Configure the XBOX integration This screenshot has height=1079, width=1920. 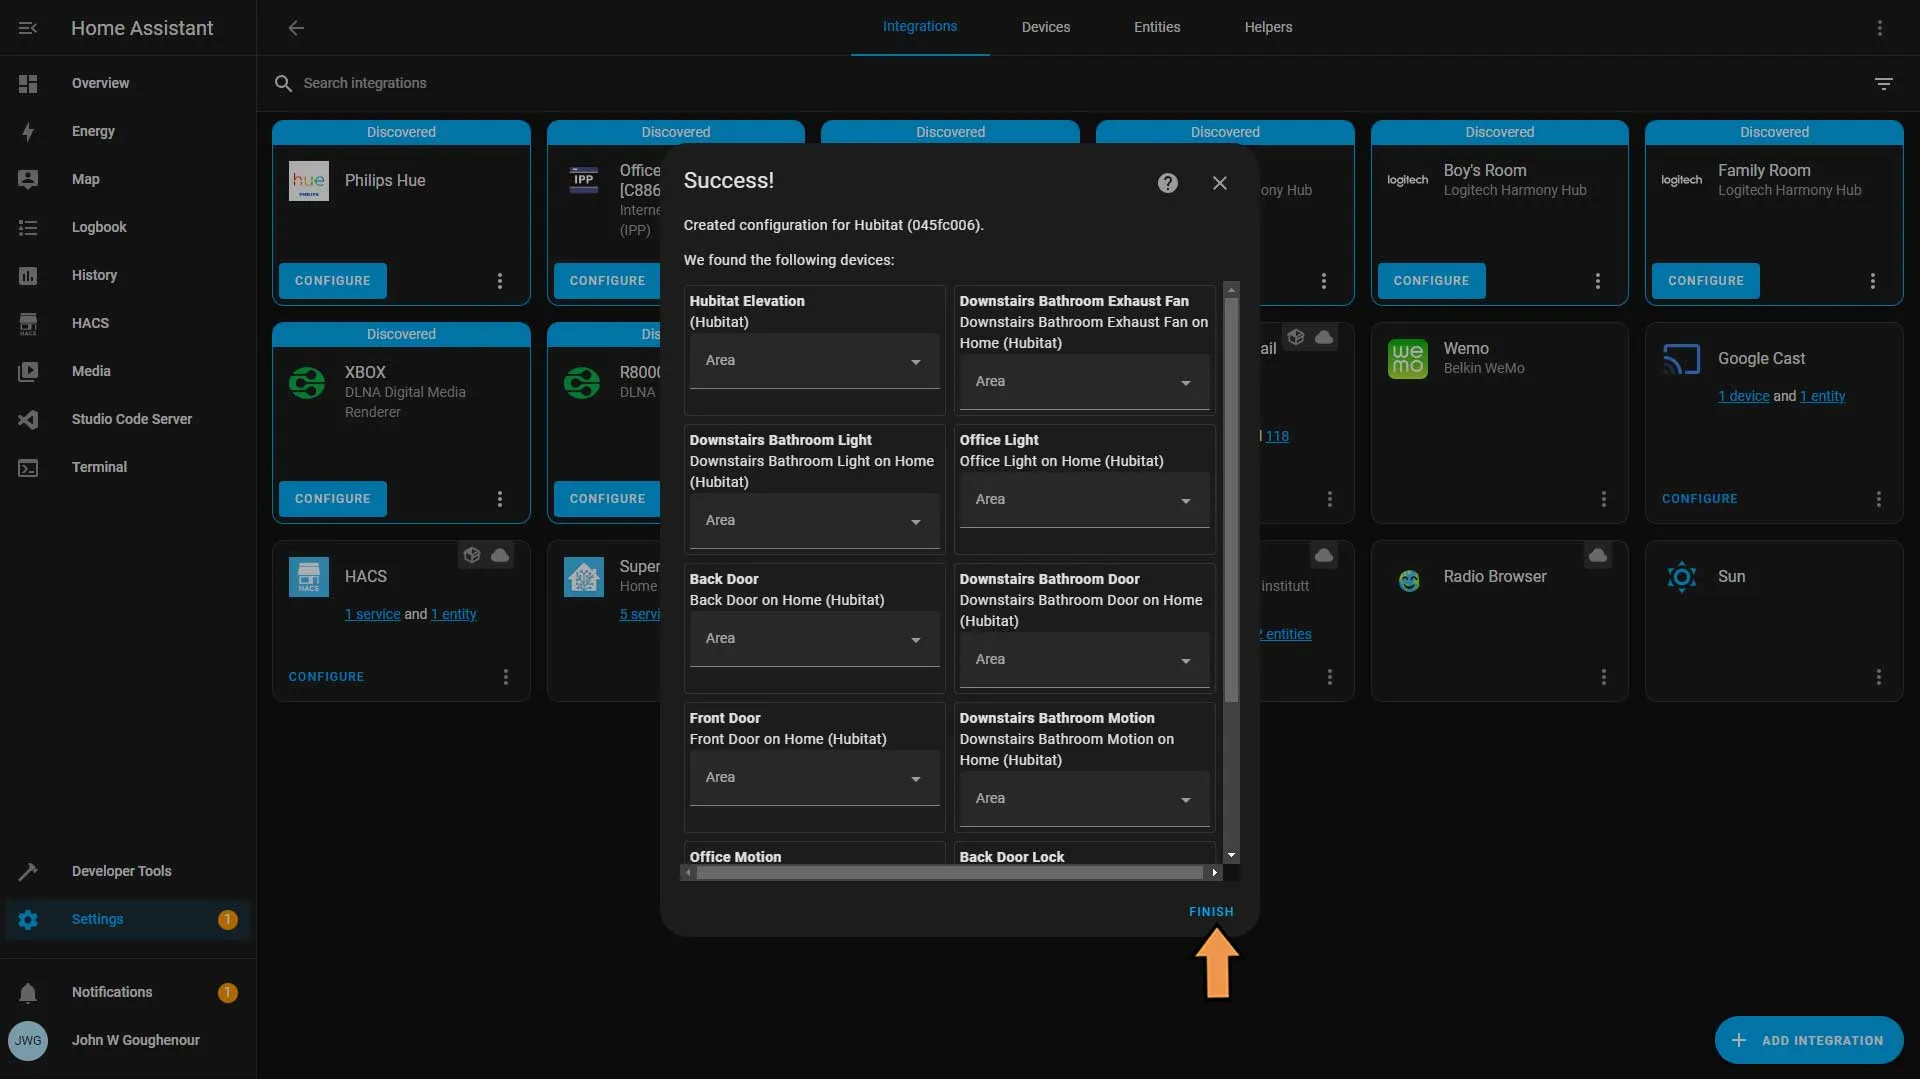pos(333,499)
